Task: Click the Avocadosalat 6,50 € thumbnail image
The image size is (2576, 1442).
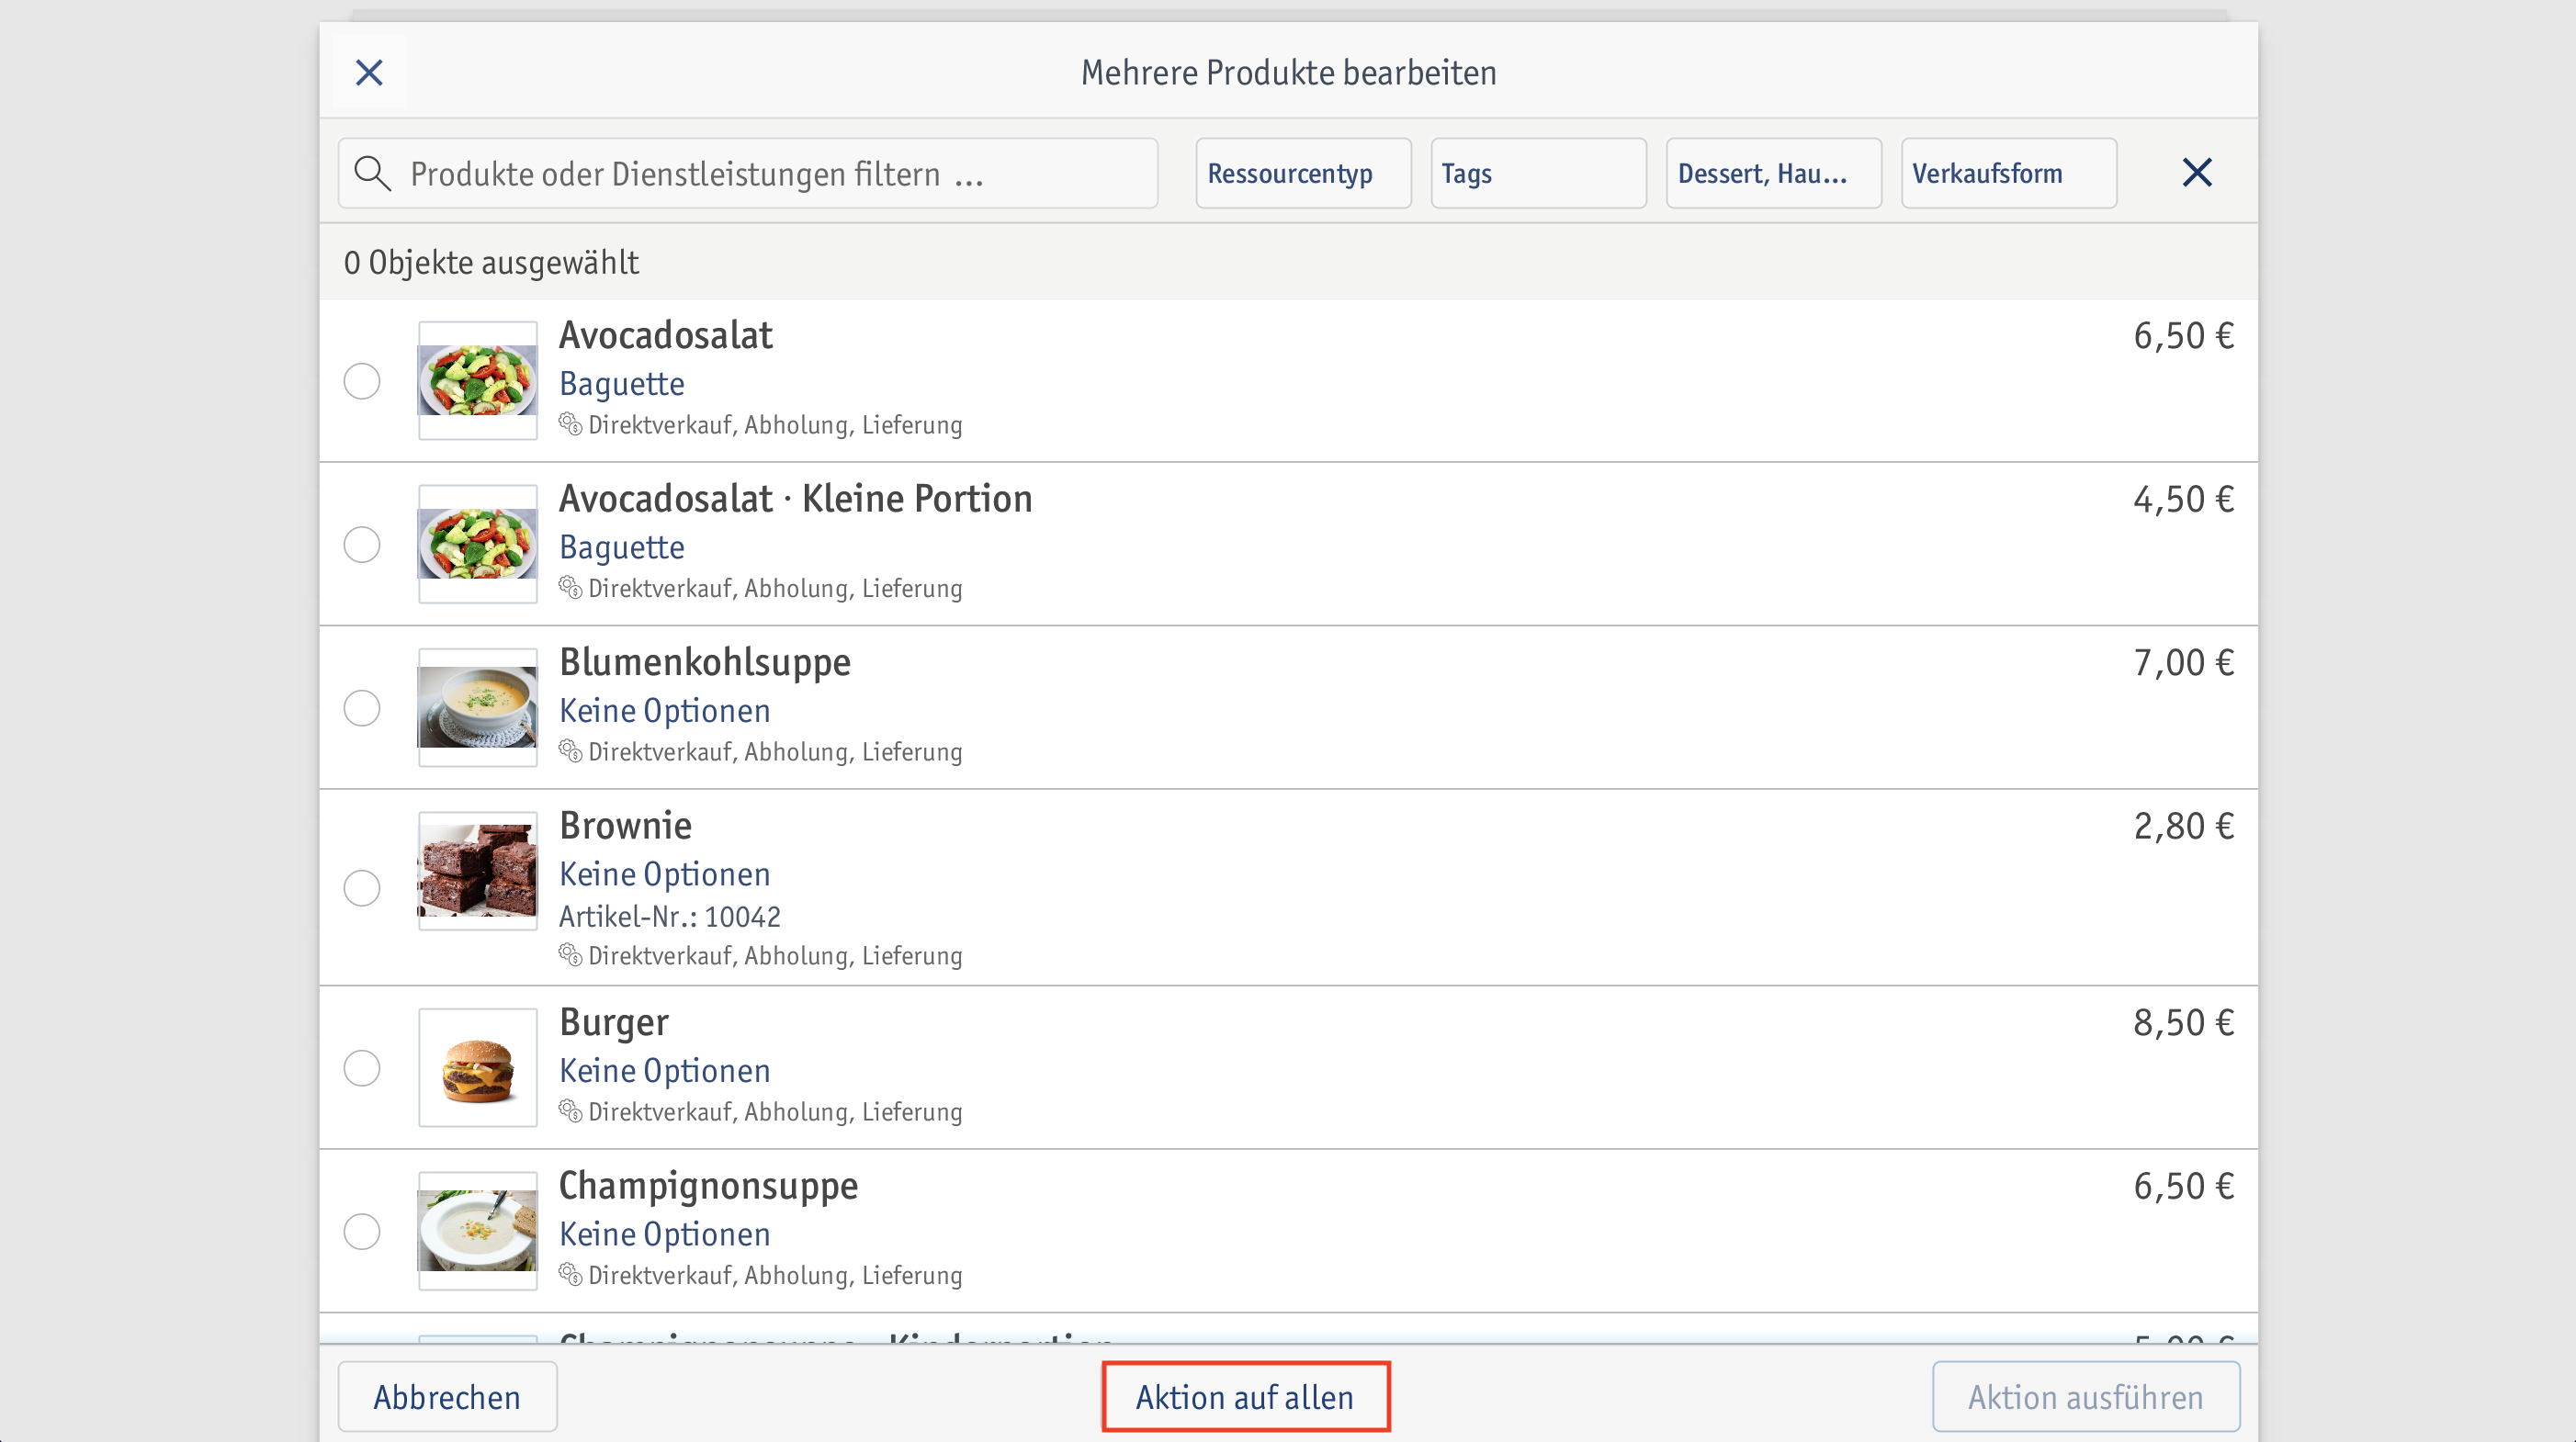Action: (478, 380)
